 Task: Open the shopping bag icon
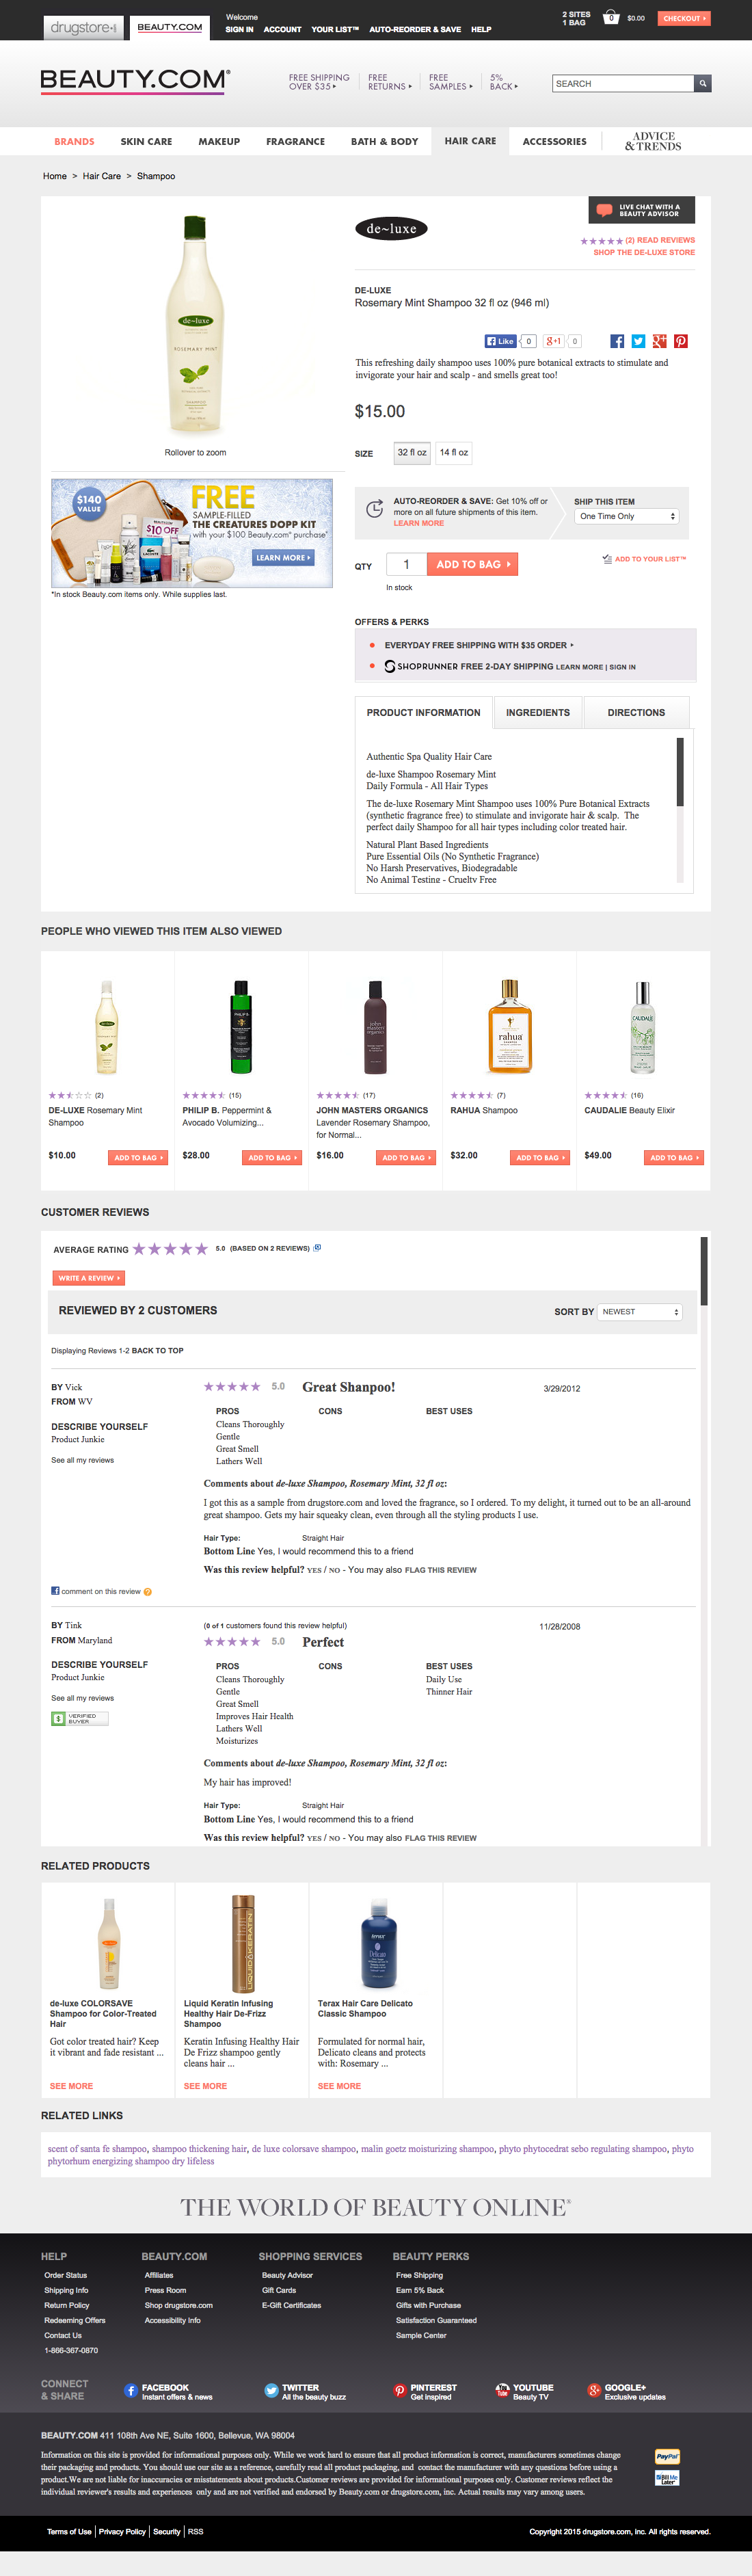tap(611, 18)
